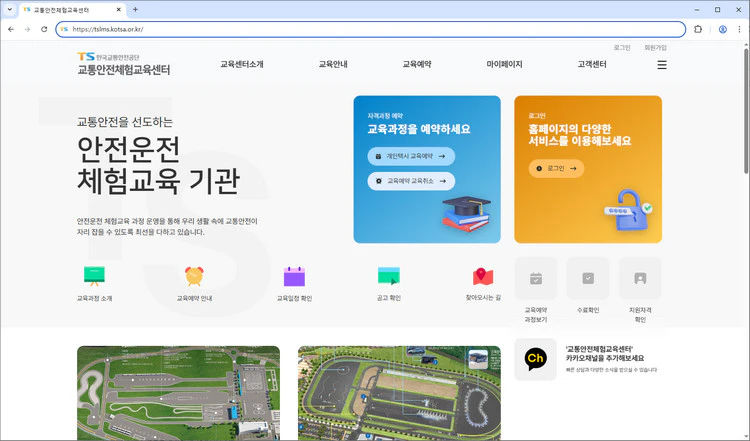Open the hamburger menu icon
Viewport: 750px width, 441px height.
click(x=662, y=65)
